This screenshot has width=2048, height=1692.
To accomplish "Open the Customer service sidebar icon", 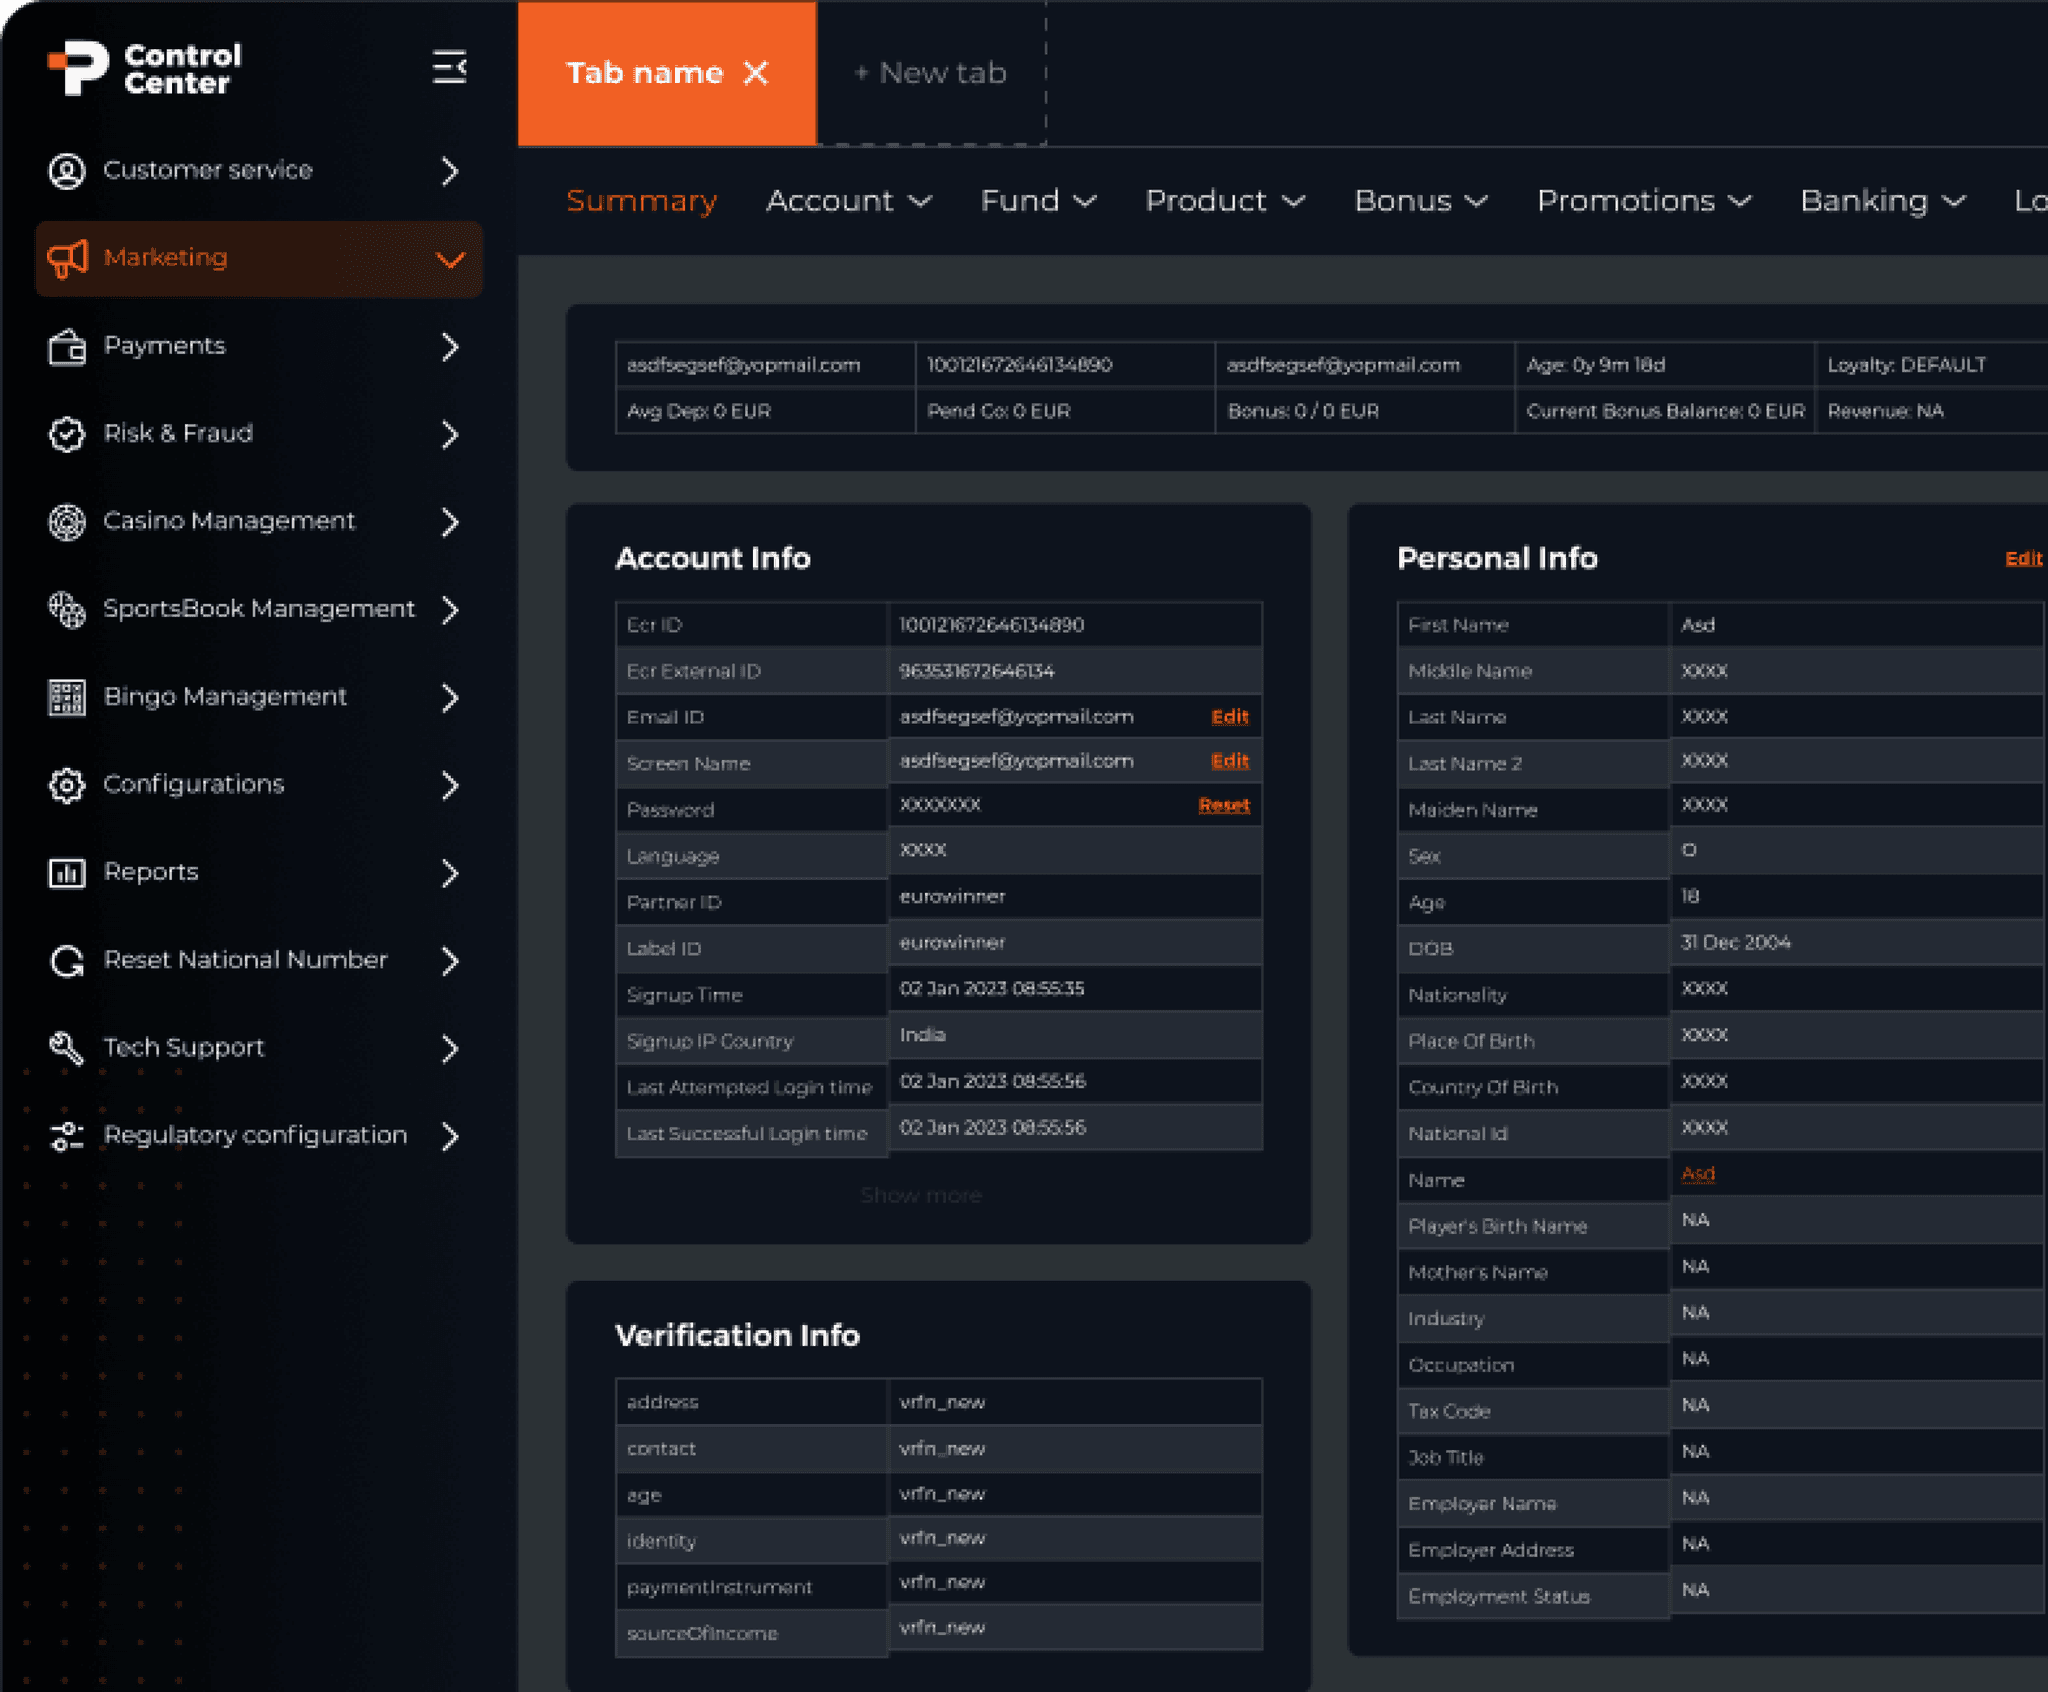I will pos(66,171).
